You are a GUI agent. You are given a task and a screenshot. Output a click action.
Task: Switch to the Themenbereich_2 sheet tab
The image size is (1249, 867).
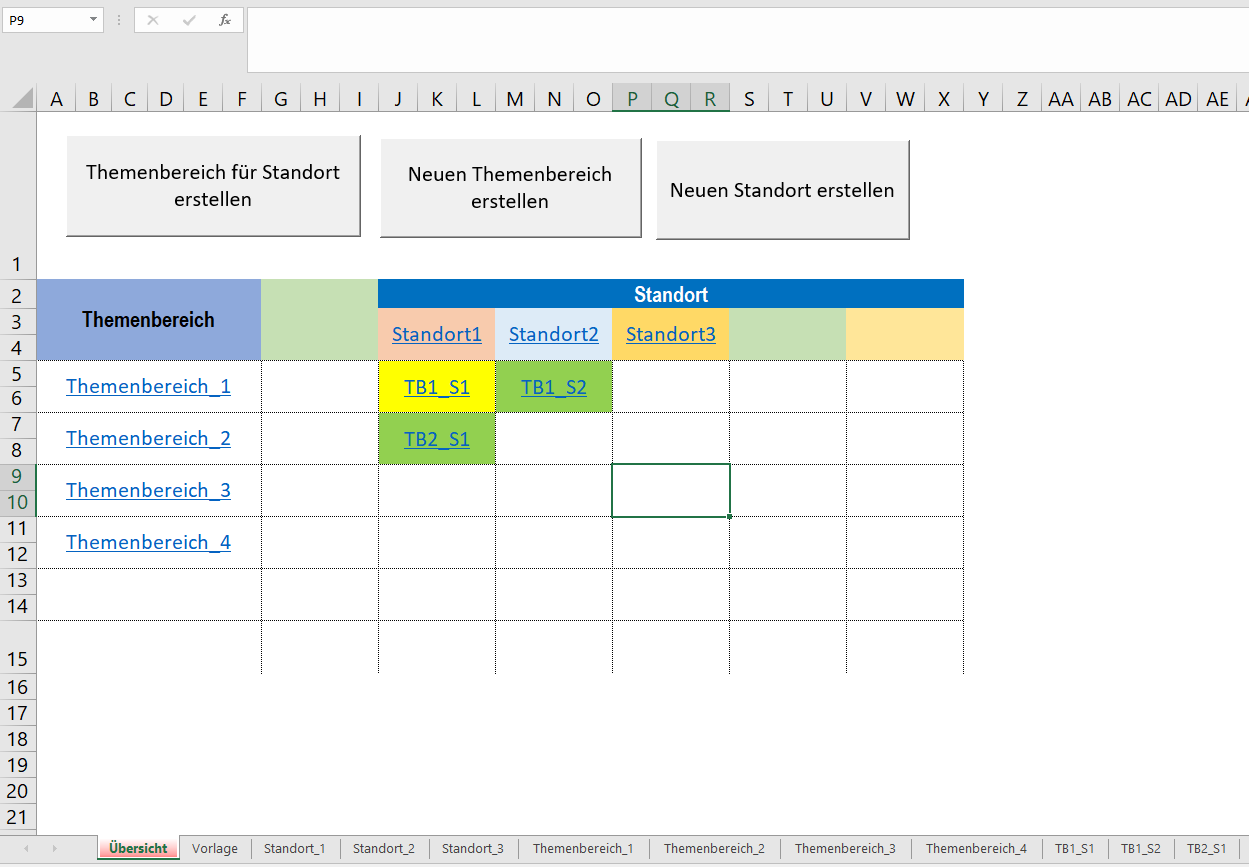point(714,848)
